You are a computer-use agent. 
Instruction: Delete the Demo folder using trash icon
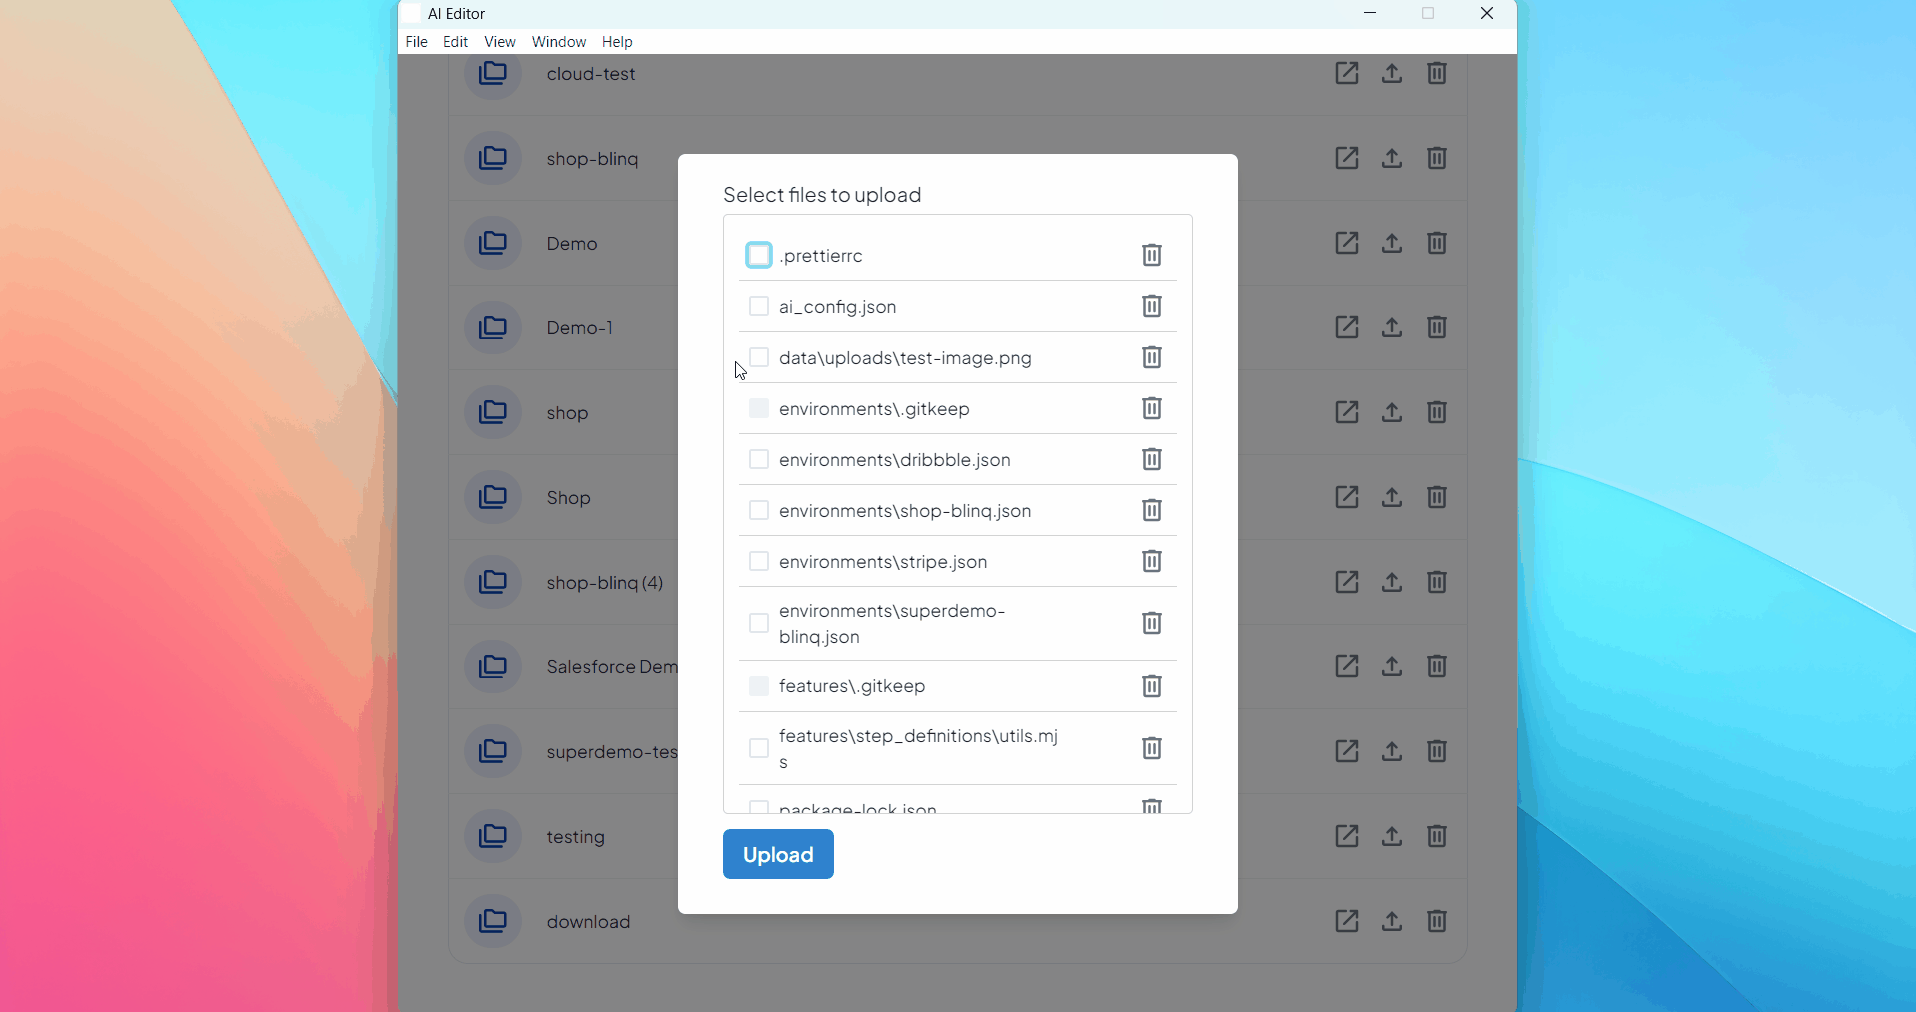(x=1437, y=243)
